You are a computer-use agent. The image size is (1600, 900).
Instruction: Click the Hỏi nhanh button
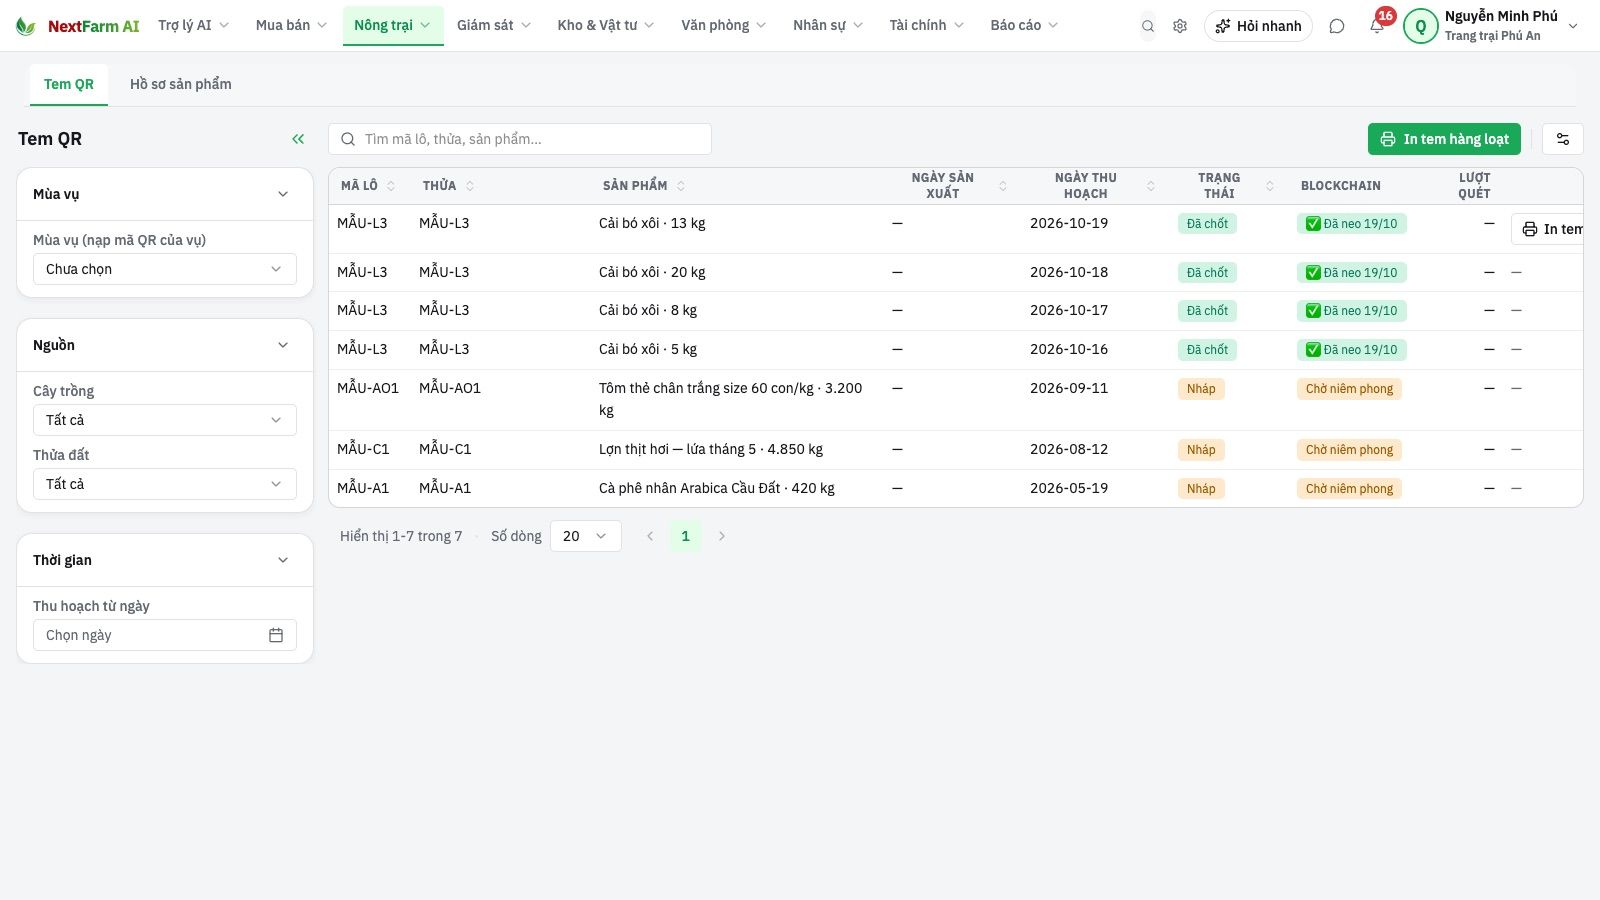[1258, 26]
